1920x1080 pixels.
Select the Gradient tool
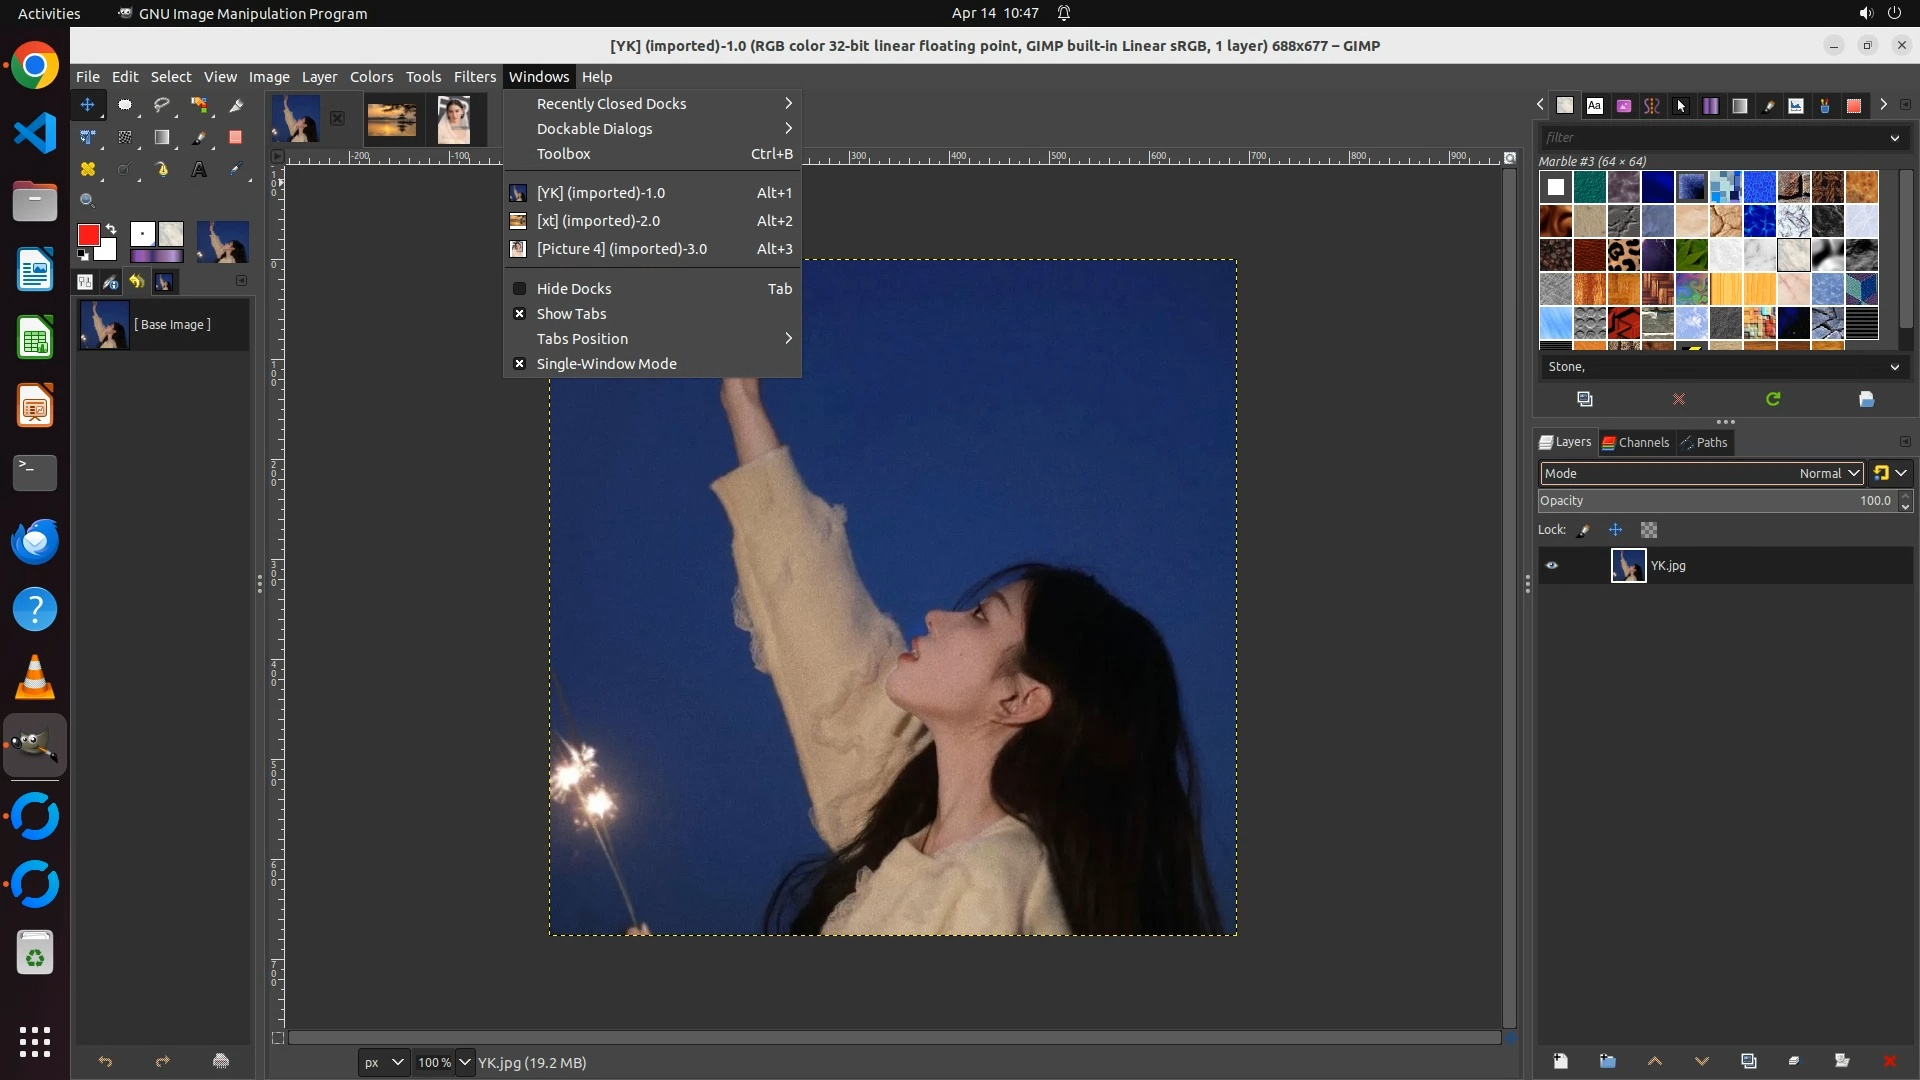[x=162, y=138]
